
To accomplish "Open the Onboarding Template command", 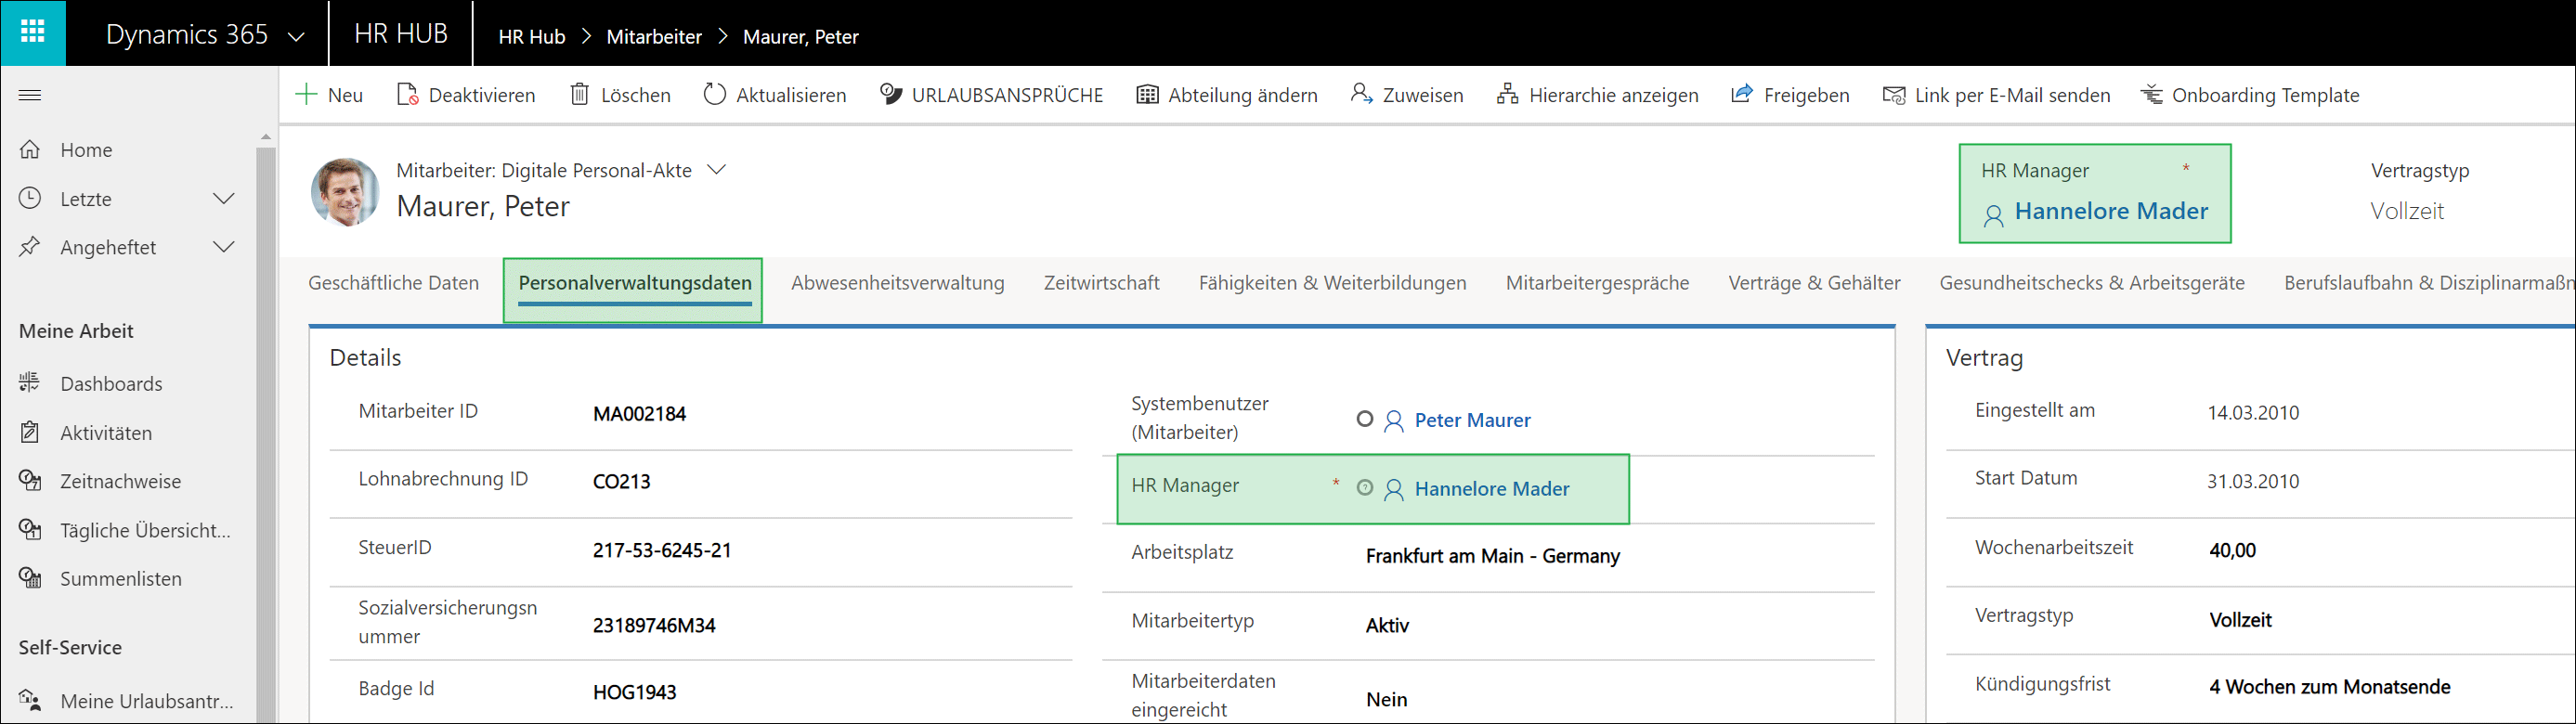I will (x=2249, y=95).
